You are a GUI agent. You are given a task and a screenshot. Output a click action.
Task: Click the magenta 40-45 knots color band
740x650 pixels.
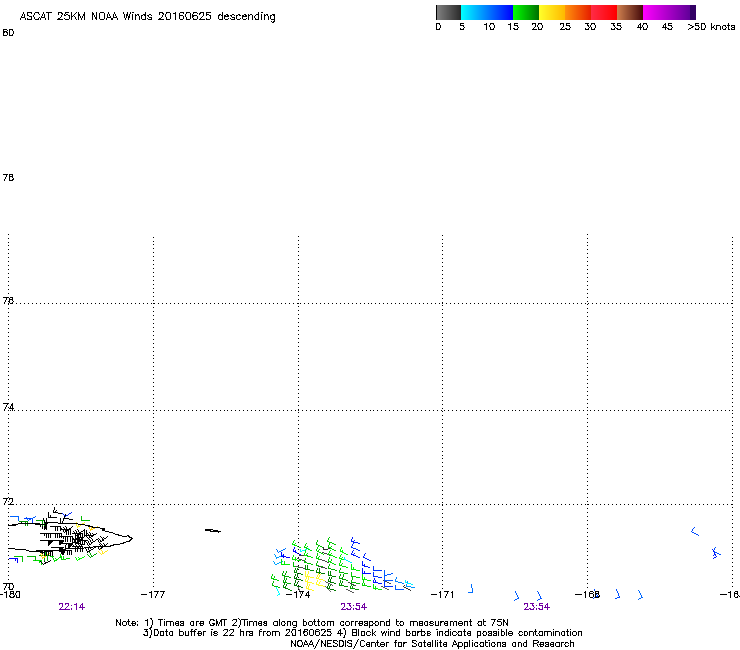pyautogui.click(x=656, y=12)
